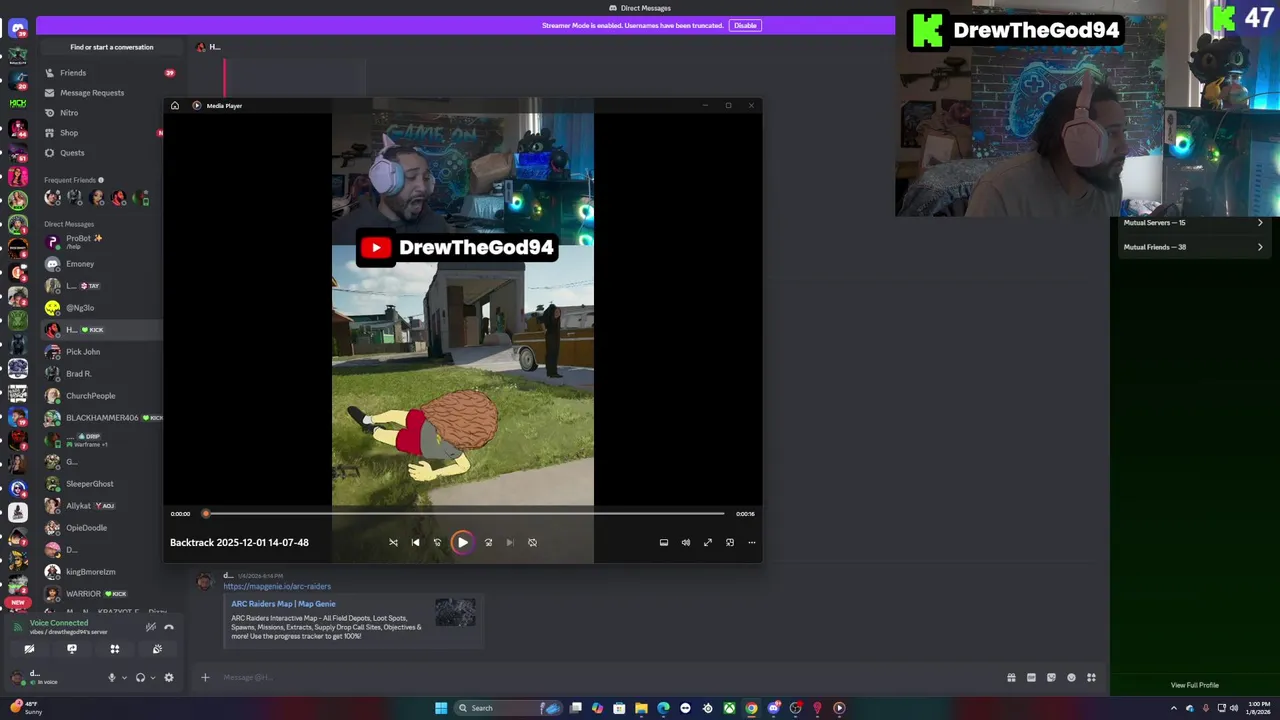Turn on camera in voice panel
1280x720 pixels.
[29, 649]
